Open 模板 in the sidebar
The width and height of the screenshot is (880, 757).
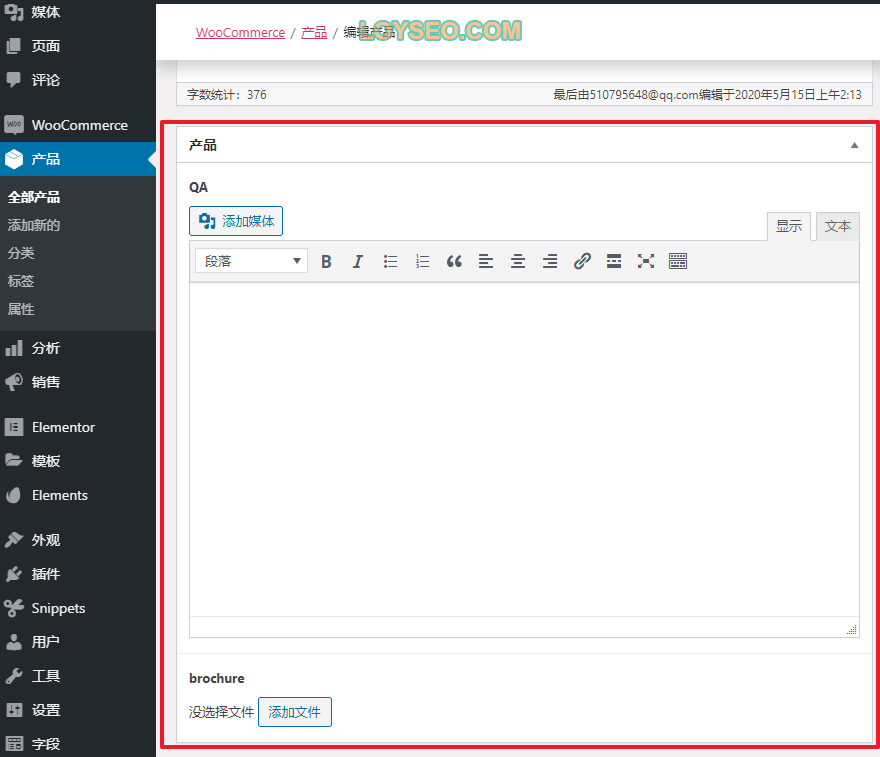coord(78,461)
